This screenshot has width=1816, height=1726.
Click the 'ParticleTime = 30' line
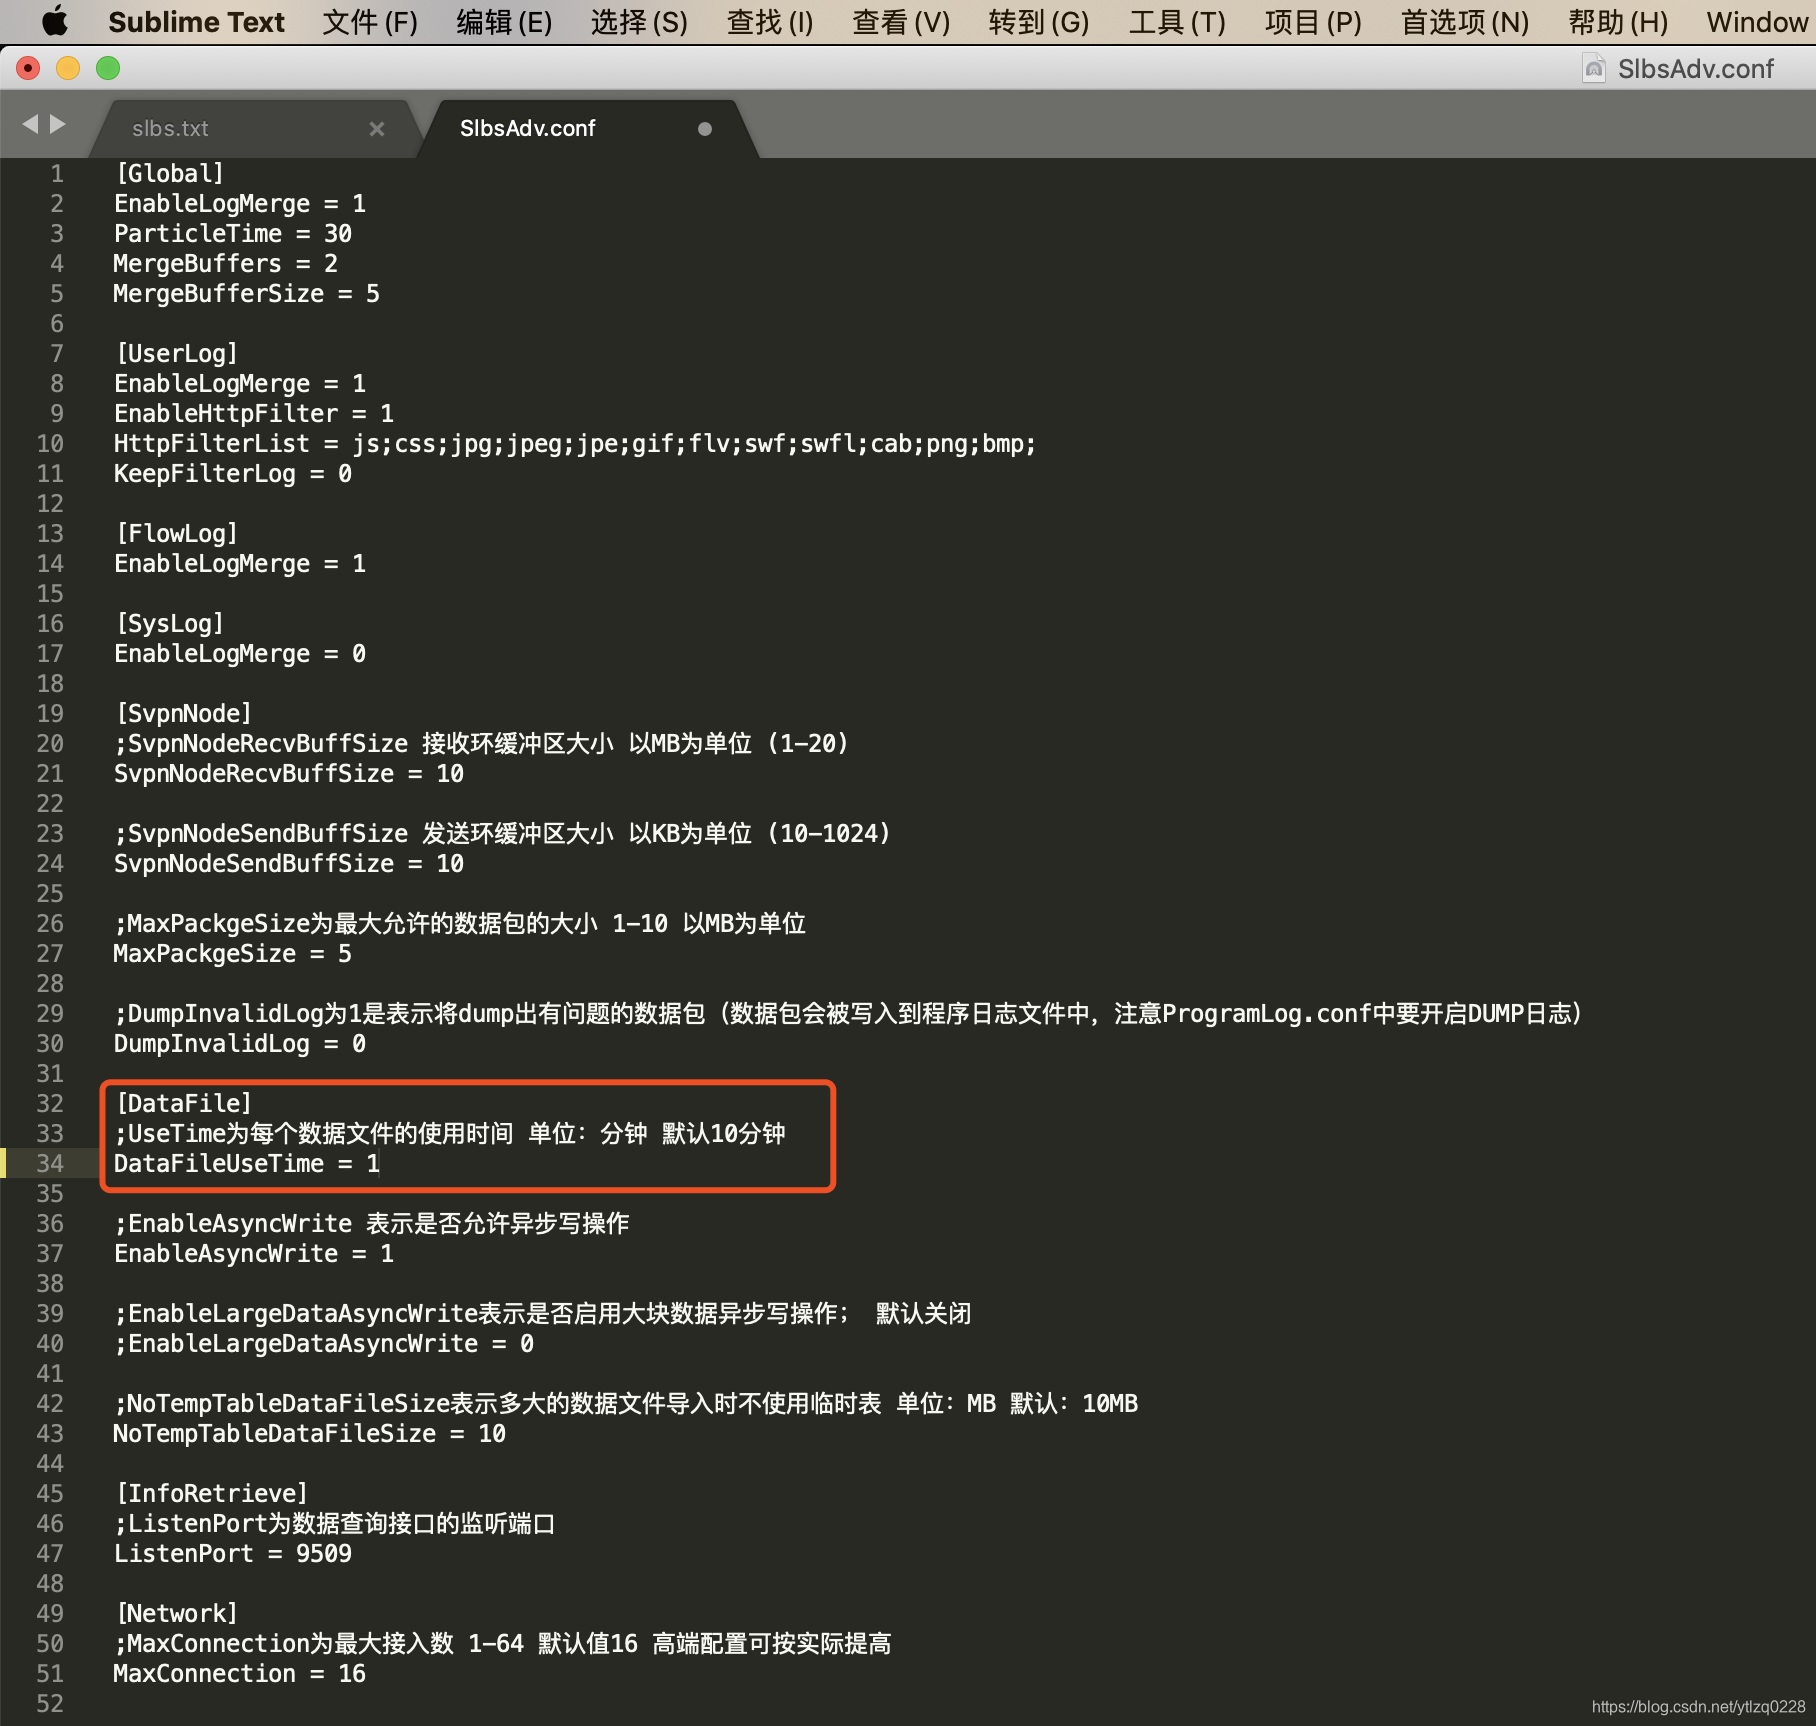point(232,233)
